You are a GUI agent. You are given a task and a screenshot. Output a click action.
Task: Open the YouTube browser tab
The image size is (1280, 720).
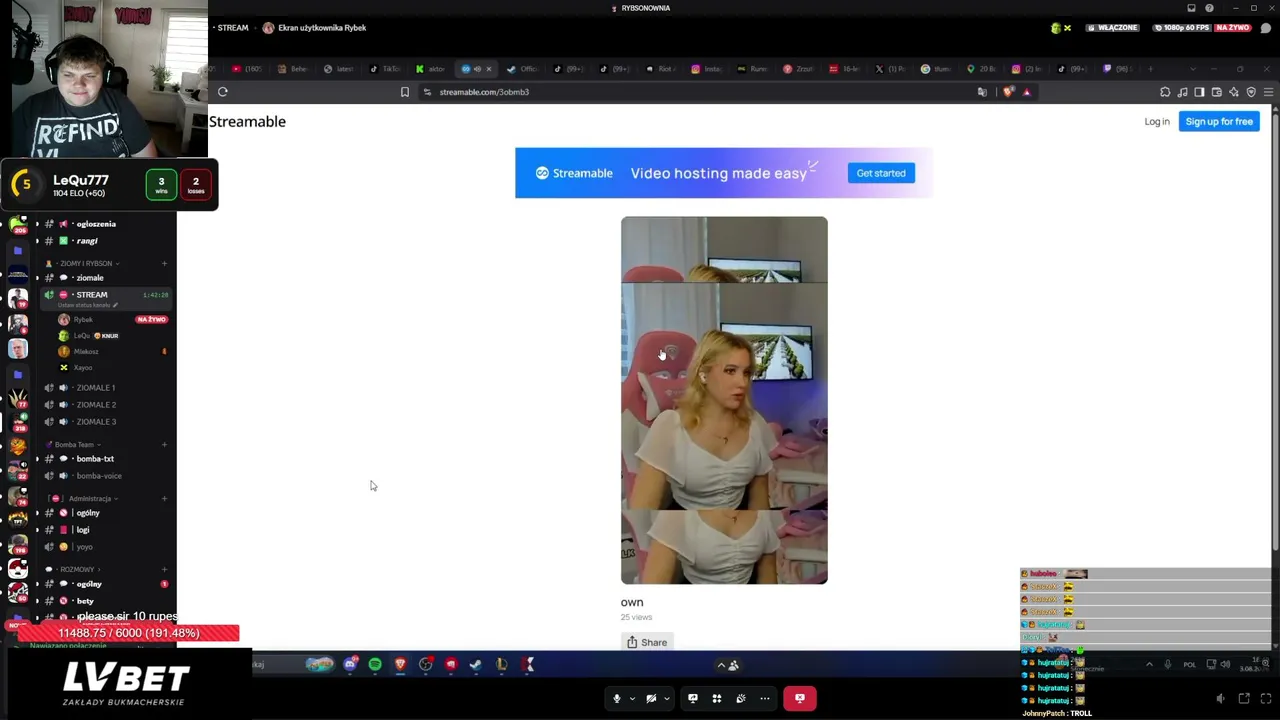point(246,69)
